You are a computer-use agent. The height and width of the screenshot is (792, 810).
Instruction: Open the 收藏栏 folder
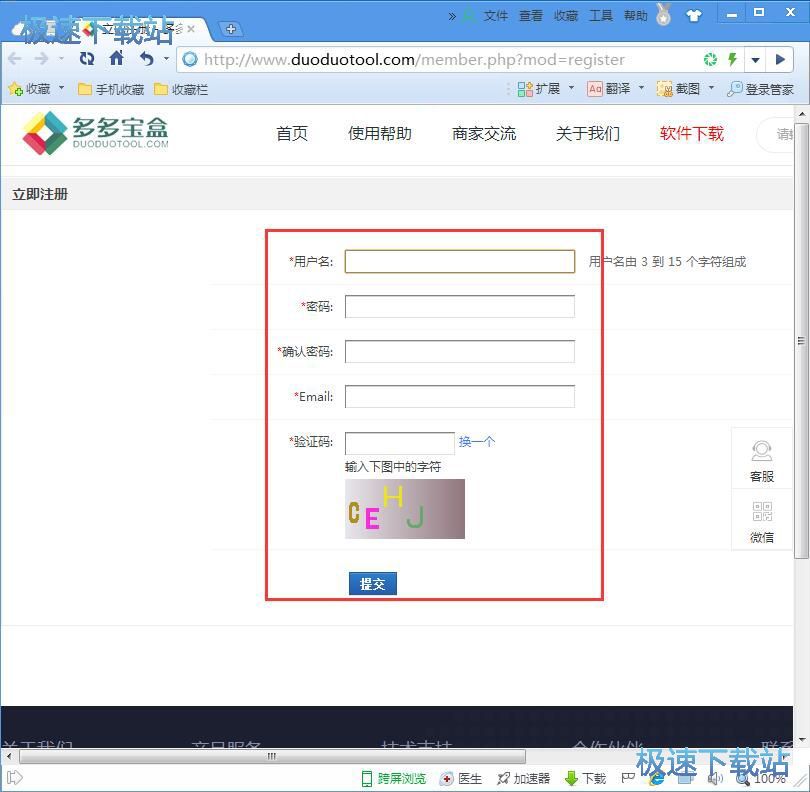click(181, 89)
